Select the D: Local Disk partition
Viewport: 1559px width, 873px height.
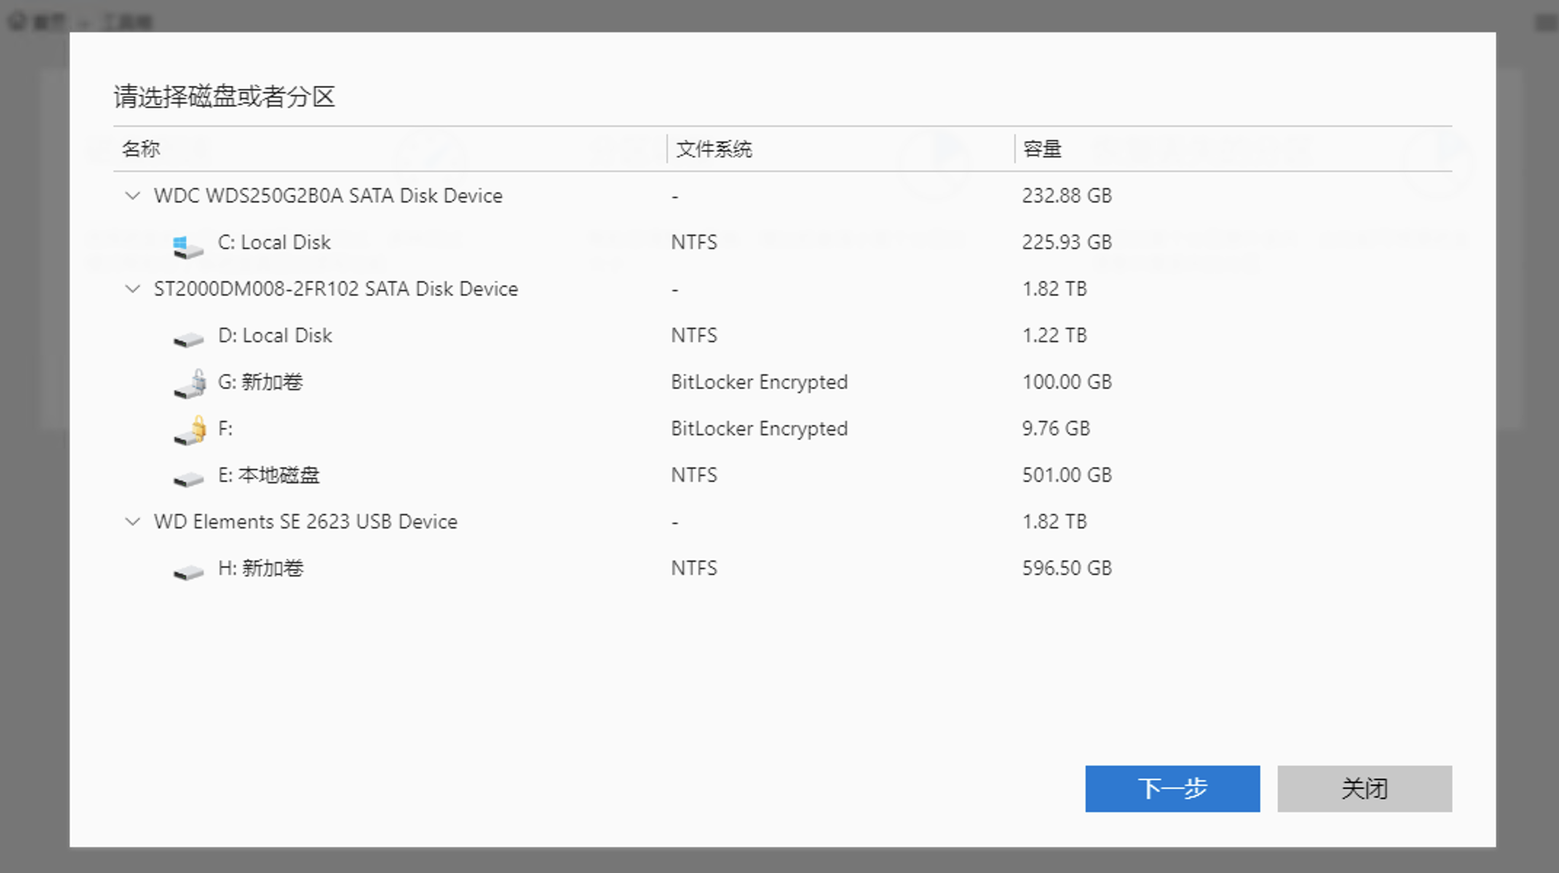[x=275, y=335]
